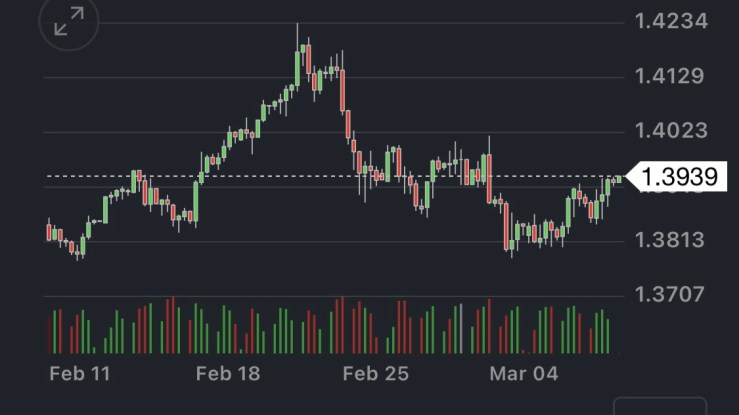The image size is (739, 415).
Task: Select the Feb 18 date label
Action: [227, 374]
